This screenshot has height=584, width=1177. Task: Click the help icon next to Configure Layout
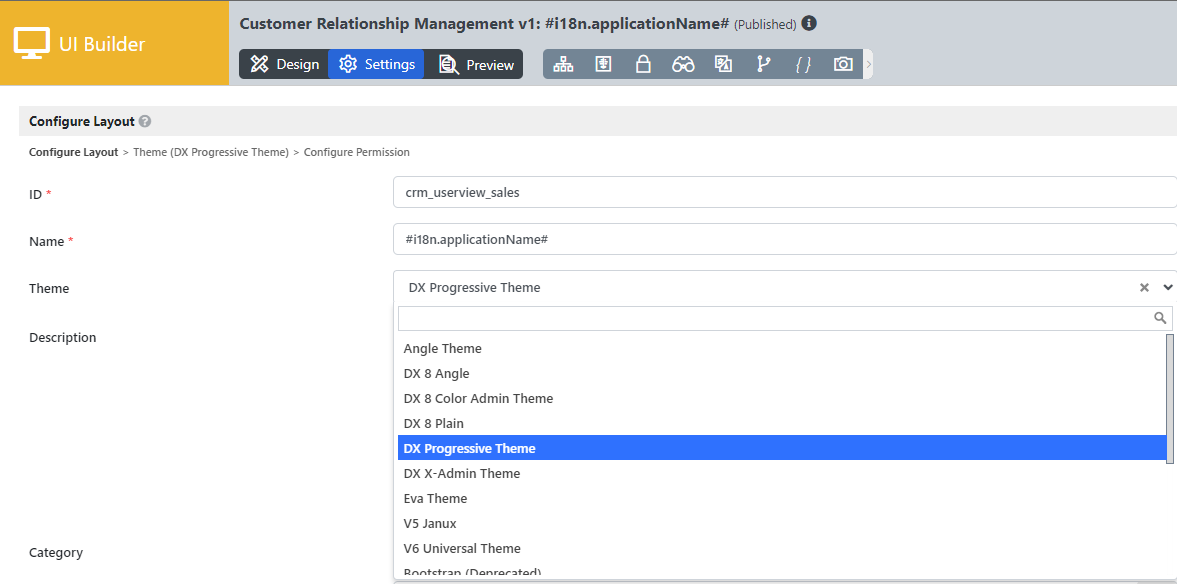pyautogui.click(x=145, y=121)
